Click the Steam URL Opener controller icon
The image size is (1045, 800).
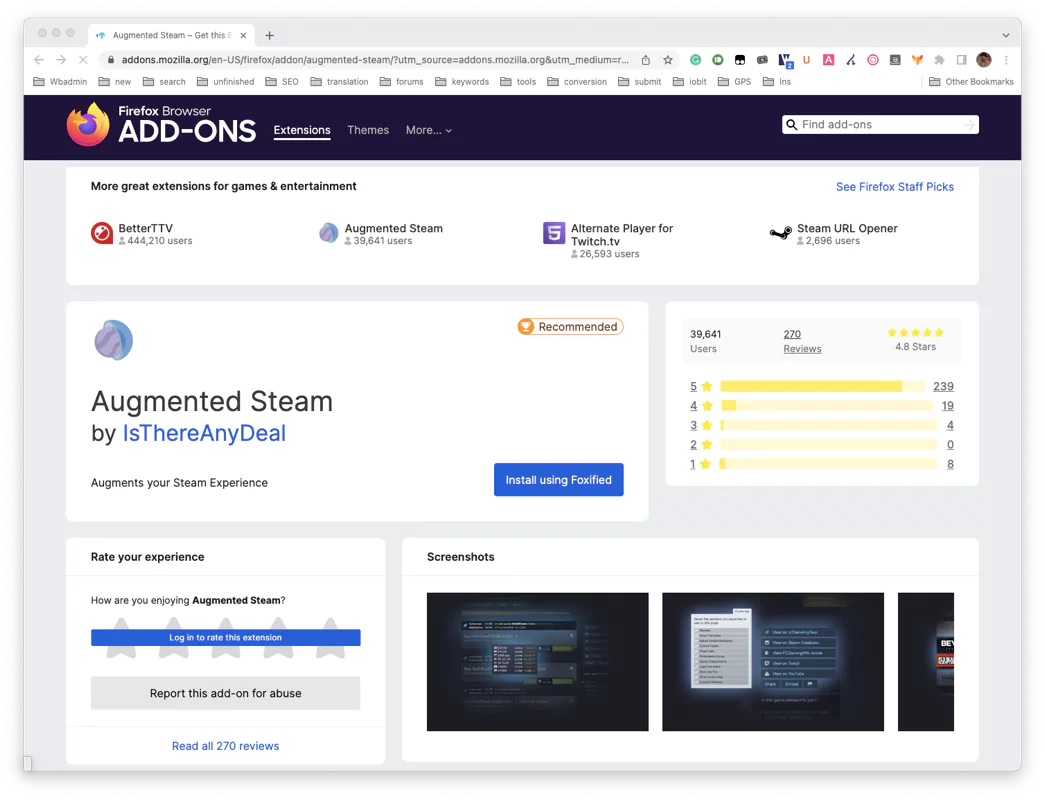point(781,232)
